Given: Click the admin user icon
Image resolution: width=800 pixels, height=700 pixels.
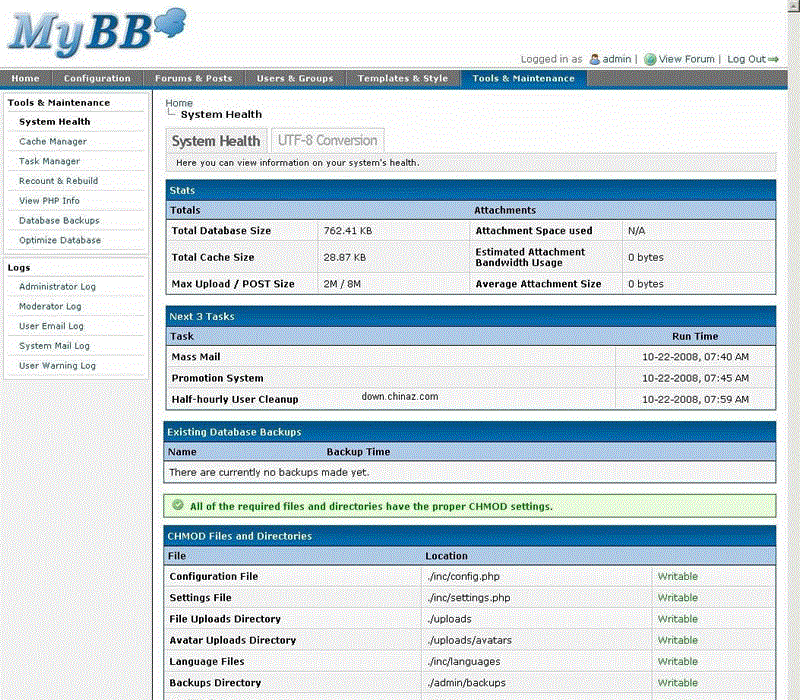Looking at the screenshot, I should coord(594,60).
